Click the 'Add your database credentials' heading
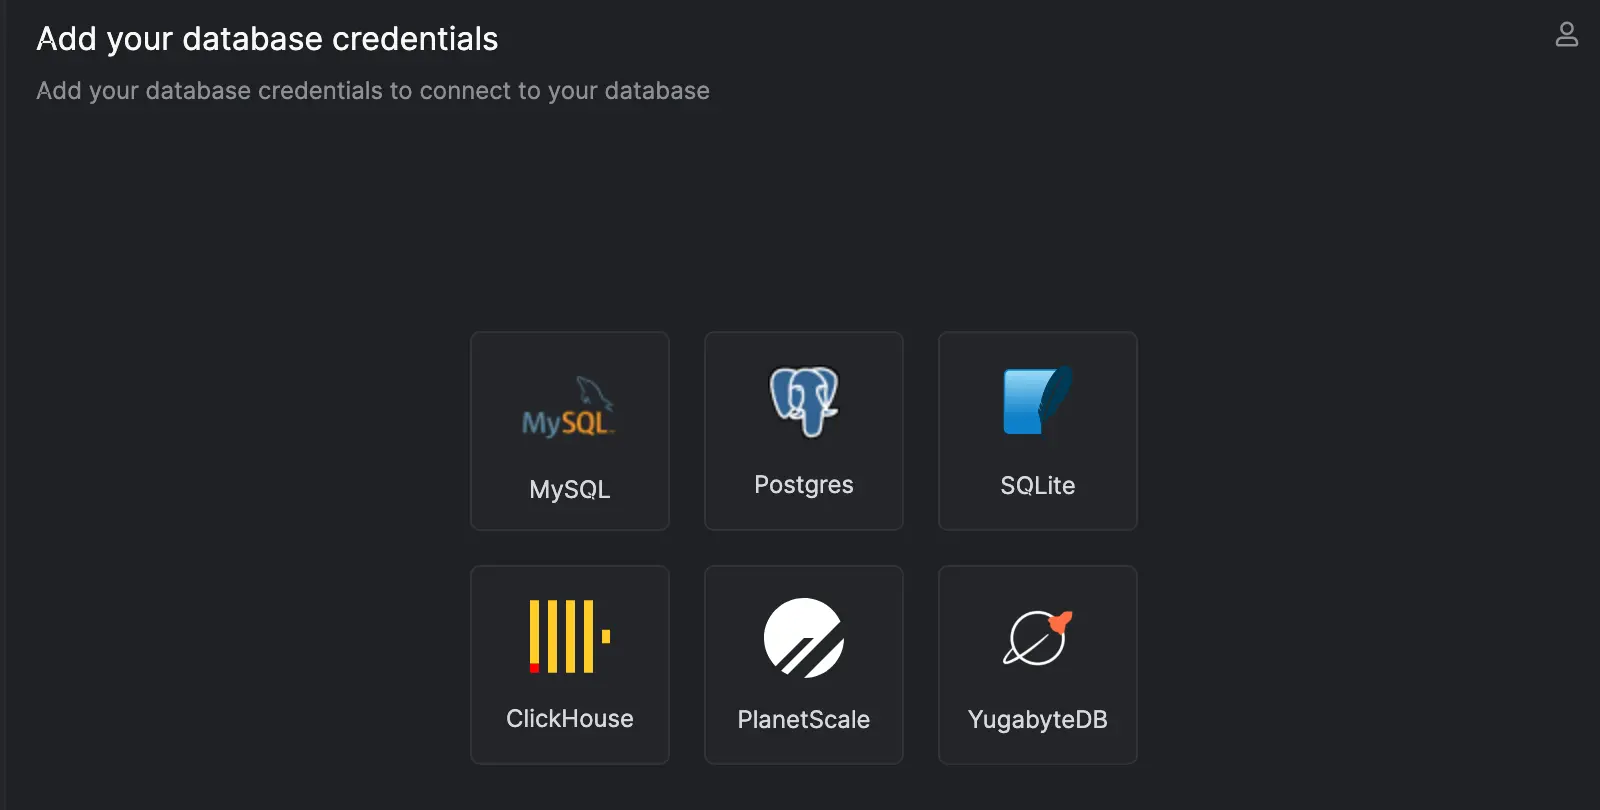Screen dimensions: 1600x810 tap(267, 39)
